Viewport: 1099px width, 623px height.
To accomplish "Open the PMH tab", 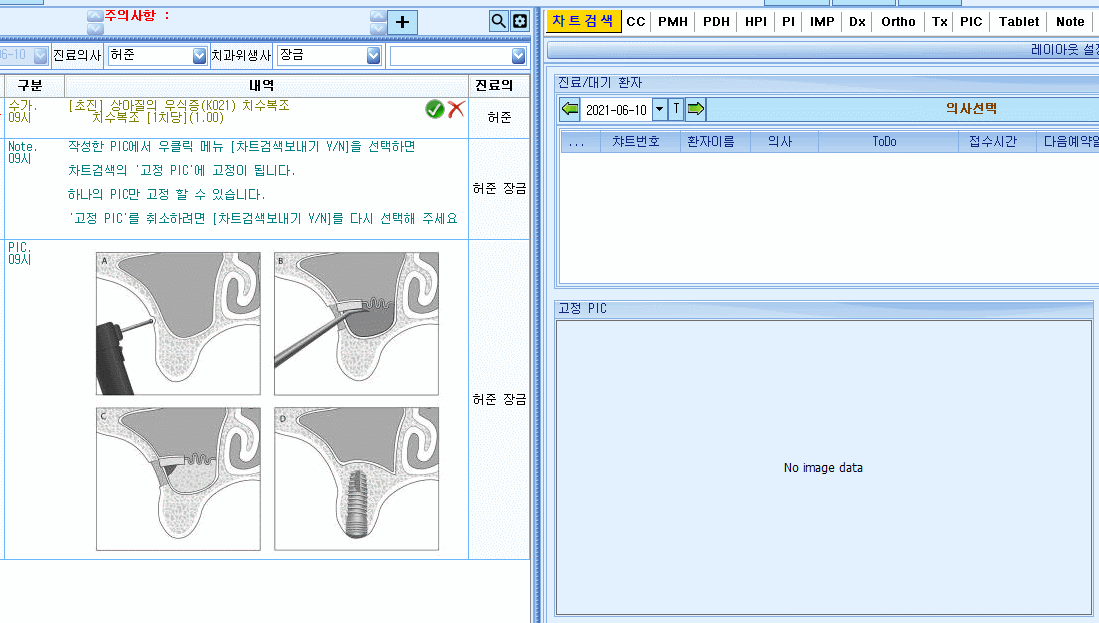I will tap(673, 22).
